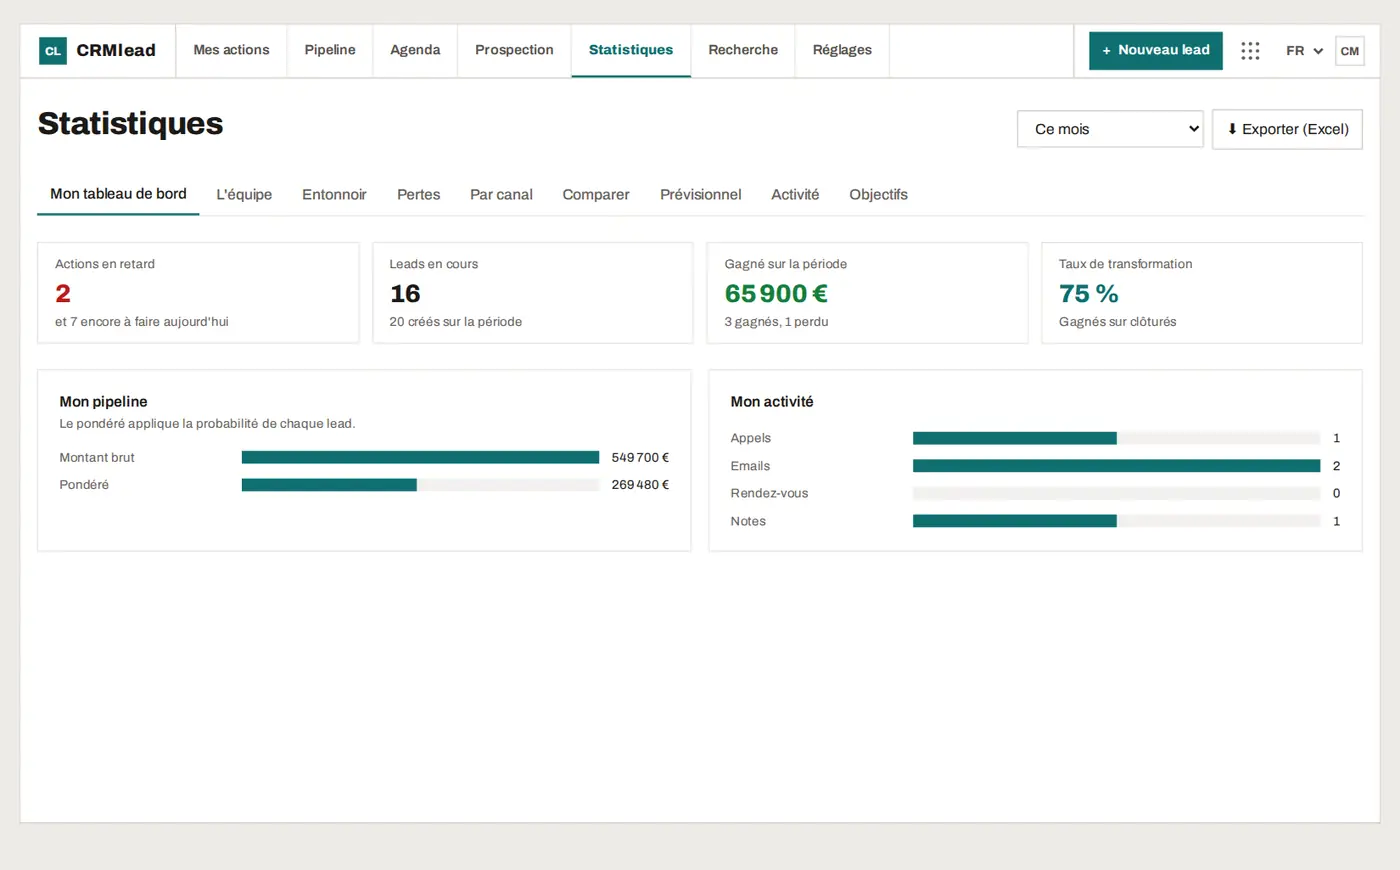Open Prospection section
This screenshot has height=870, width=1400.
[514, 50]
